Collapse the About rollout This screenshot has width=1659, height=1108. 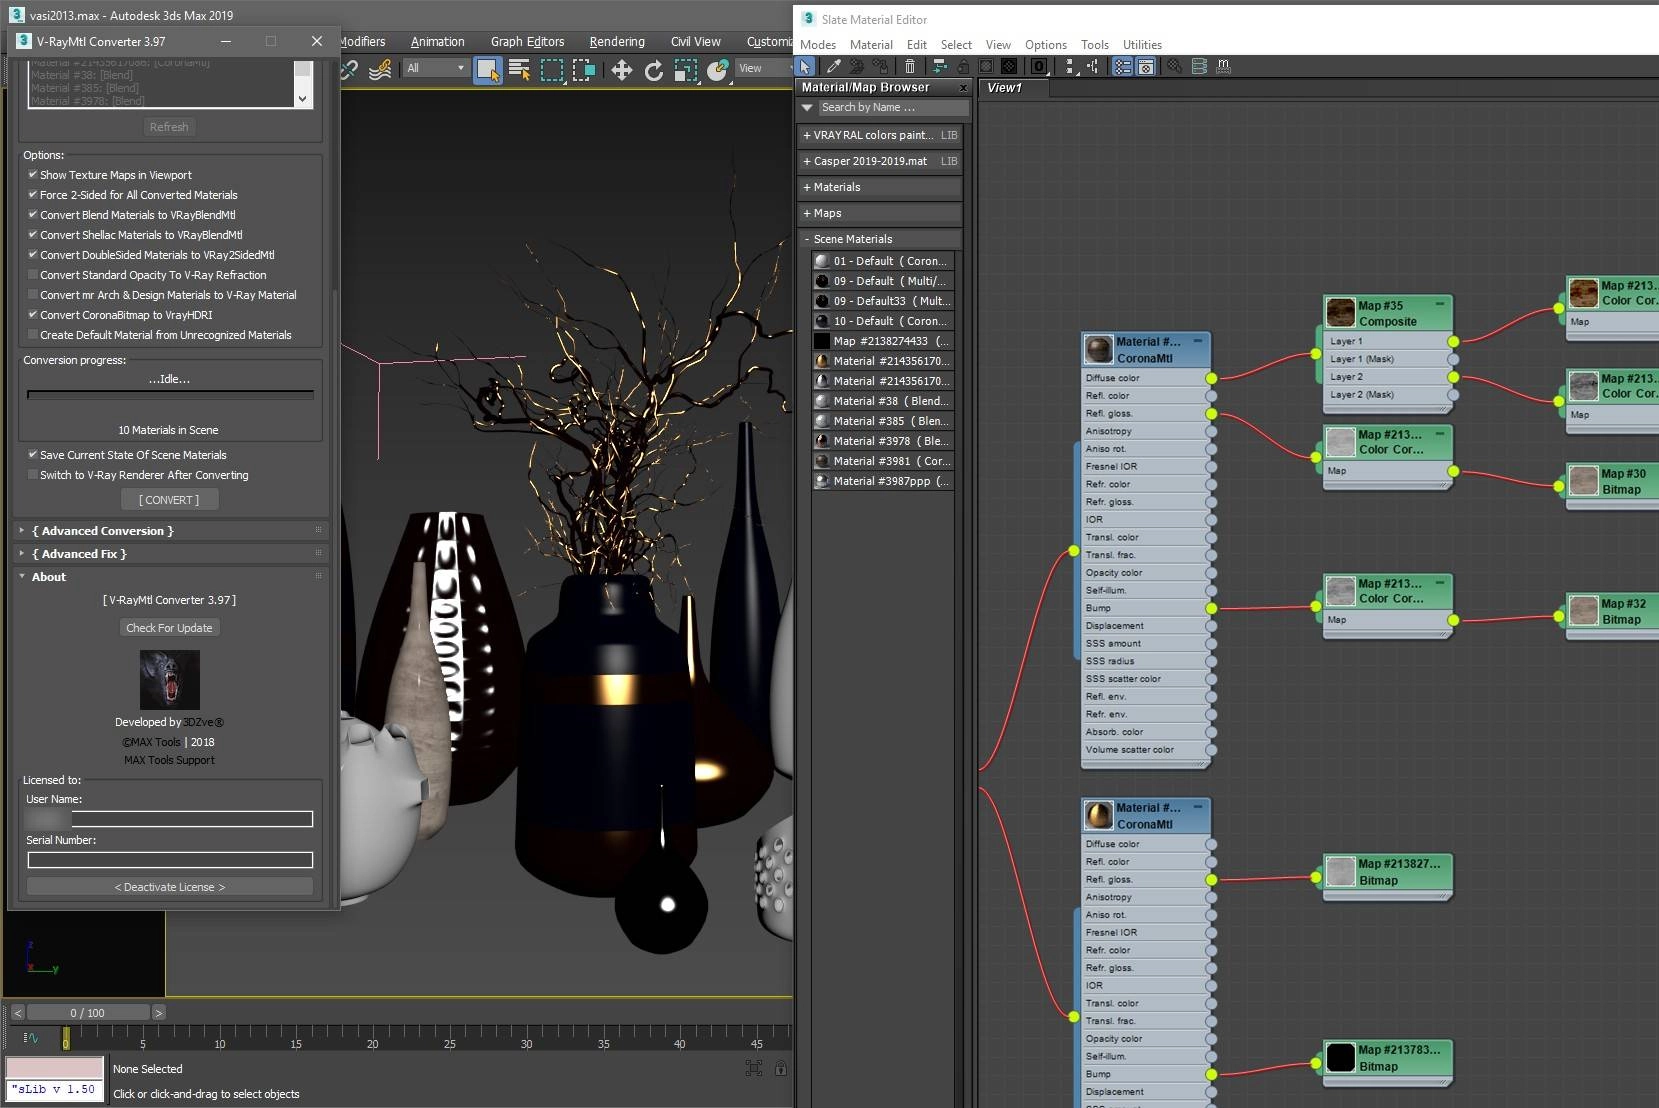170,577
